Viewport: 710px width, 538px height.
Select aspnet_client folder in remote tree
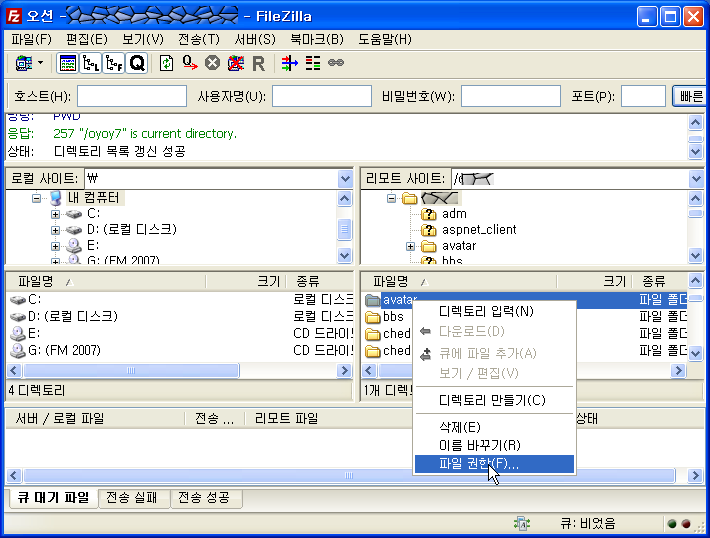pyautogui.click(x=479, y=230)
